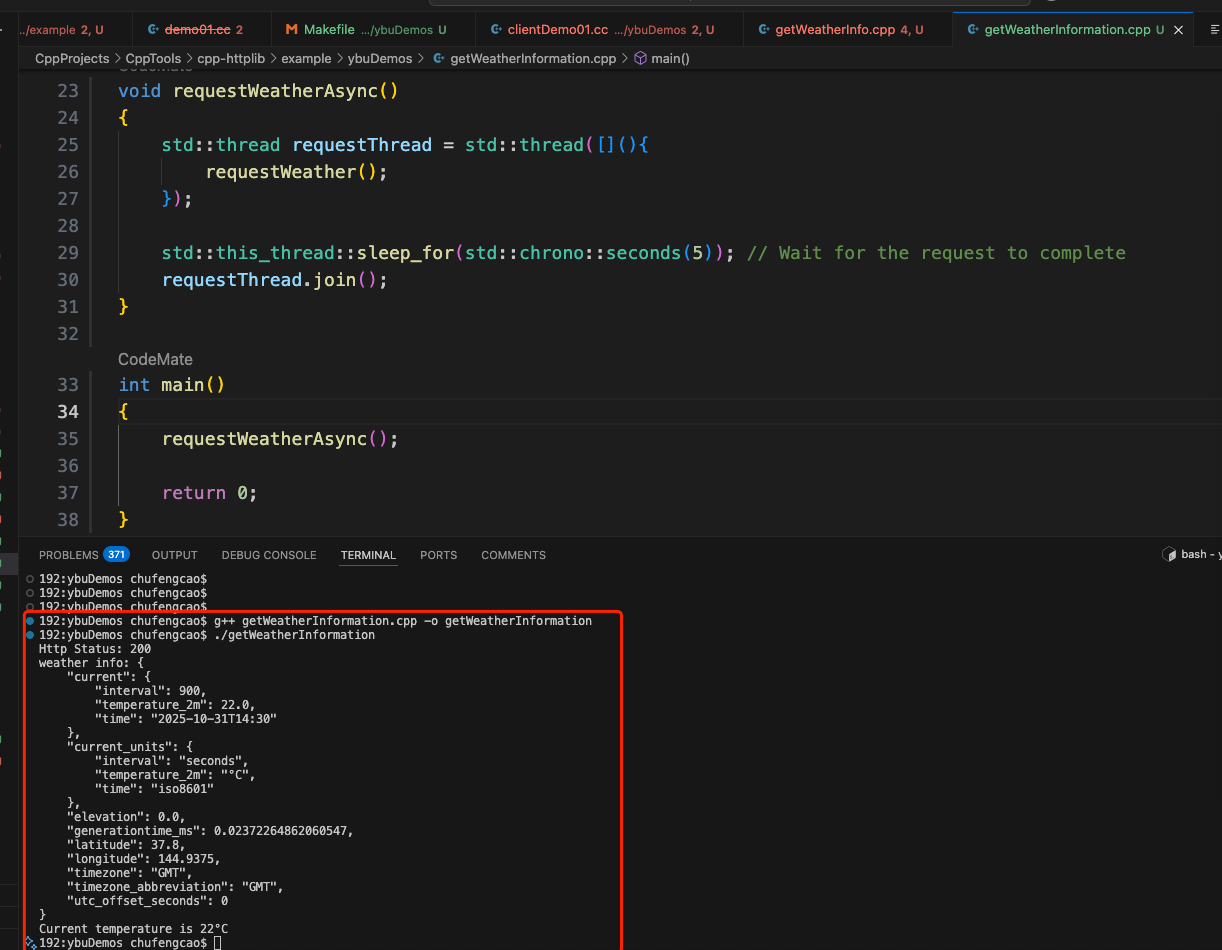
Task: Click requestThread.join() on line 30
Action: tap(274, 280)
